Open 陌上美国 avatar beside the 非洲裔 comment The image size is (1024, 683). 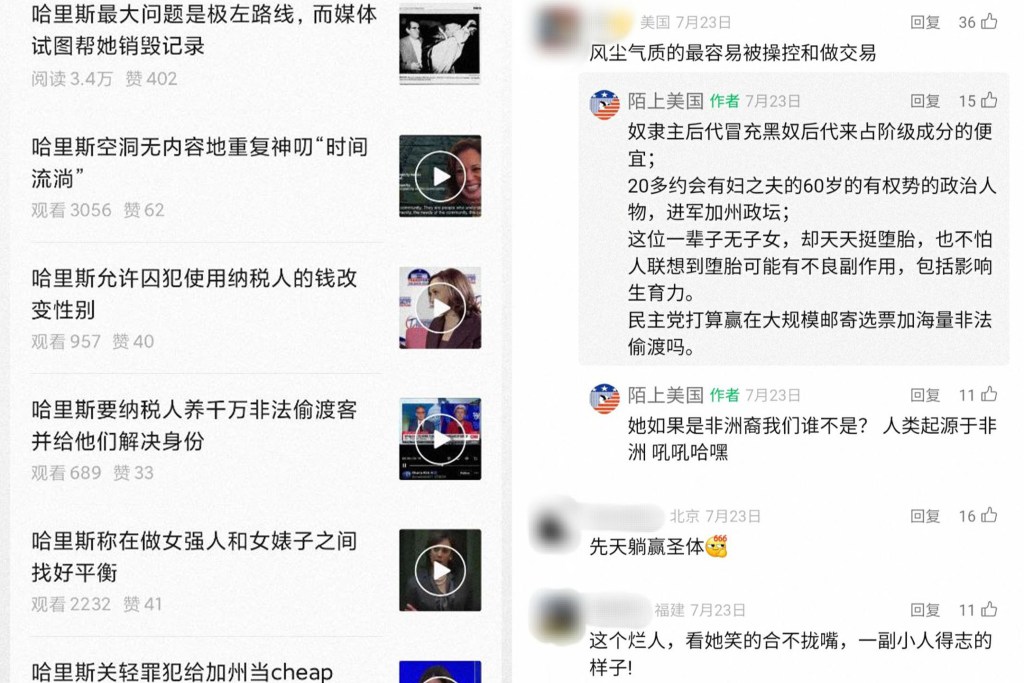(605, 398)
